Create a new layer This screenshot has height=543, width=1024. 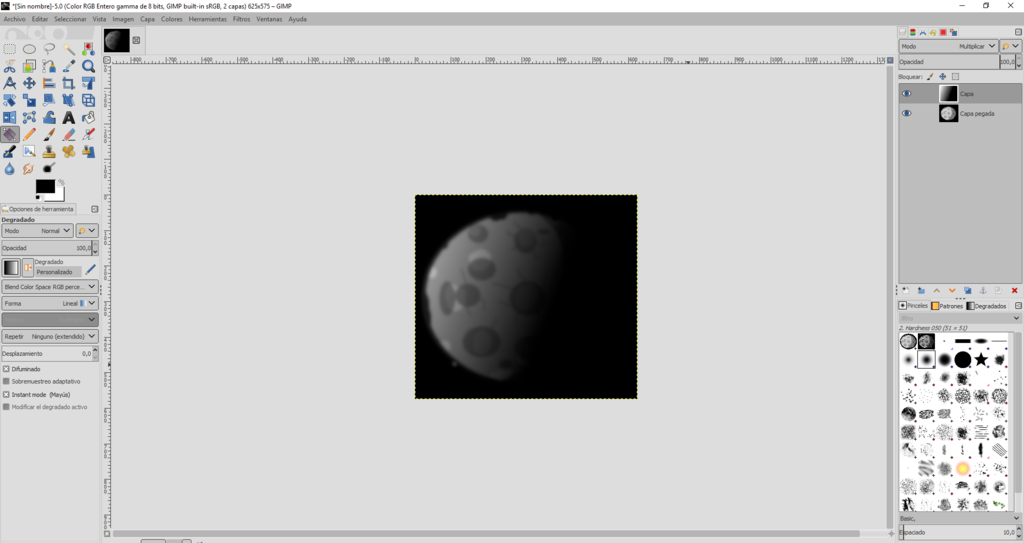click(905, 290)
